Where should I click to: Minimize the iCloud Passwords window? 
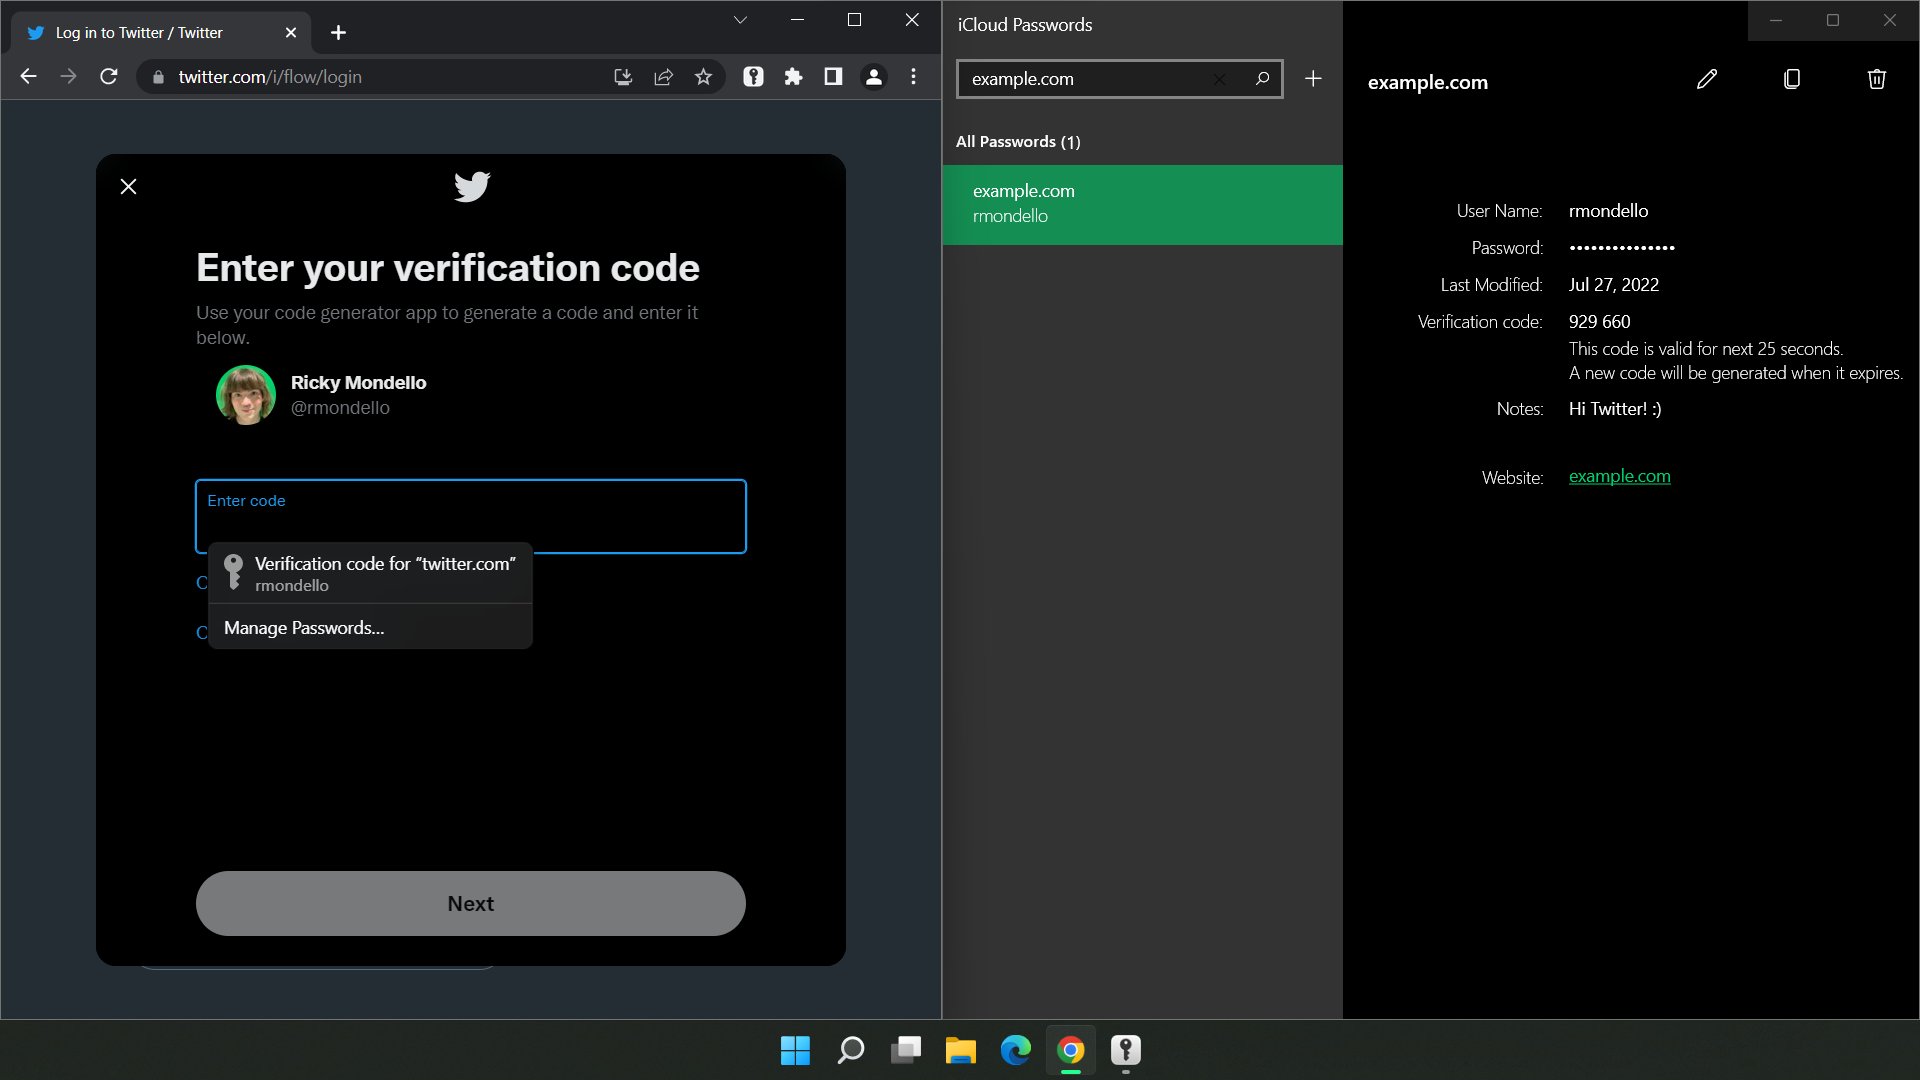tap(1776, 20)
